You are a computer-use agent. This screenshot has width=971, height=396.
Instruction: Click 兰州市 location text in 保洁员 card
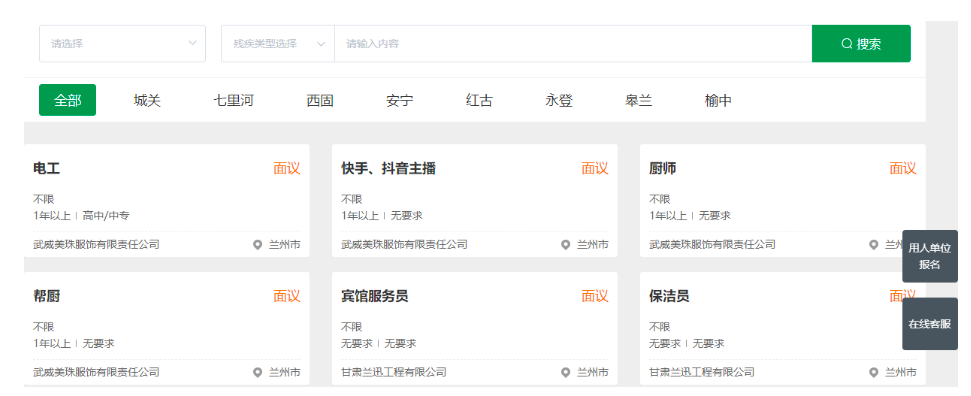900,372
